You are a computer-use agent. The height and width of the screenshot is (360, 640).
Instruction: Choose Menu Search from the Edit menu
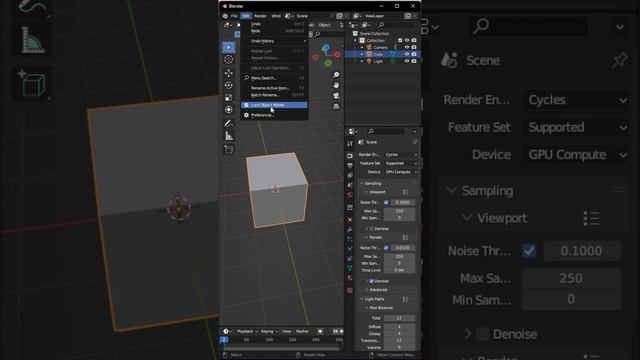[274, 78]
